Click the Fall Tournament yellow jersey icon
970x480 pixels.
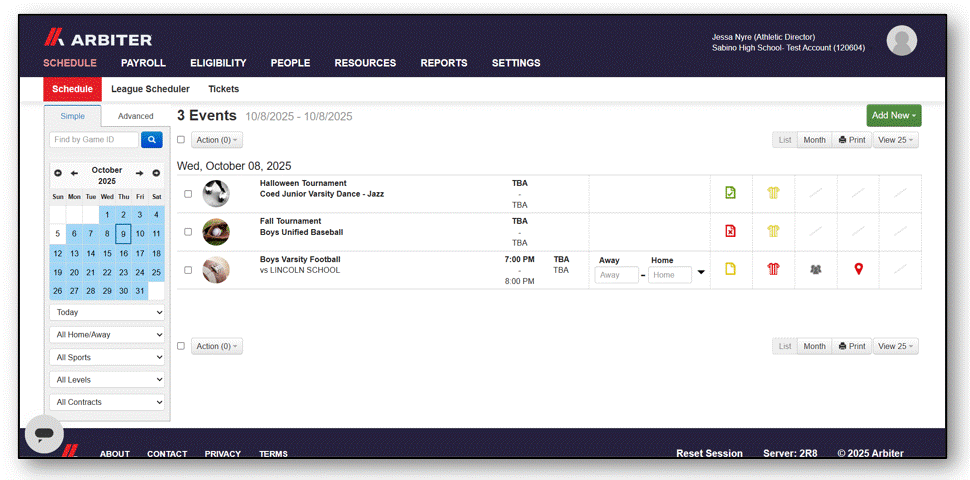tap(773, 231)
